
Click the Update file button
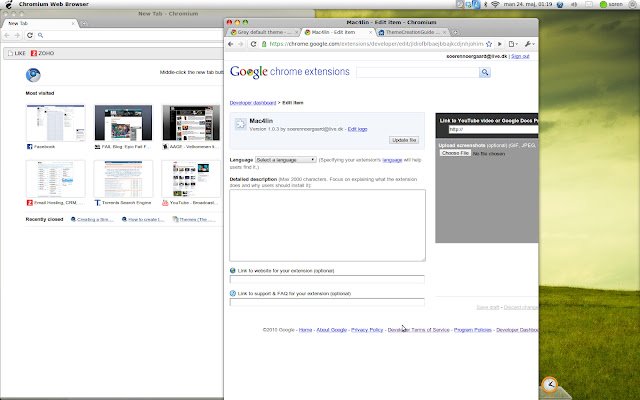click(x=404, y=140)
